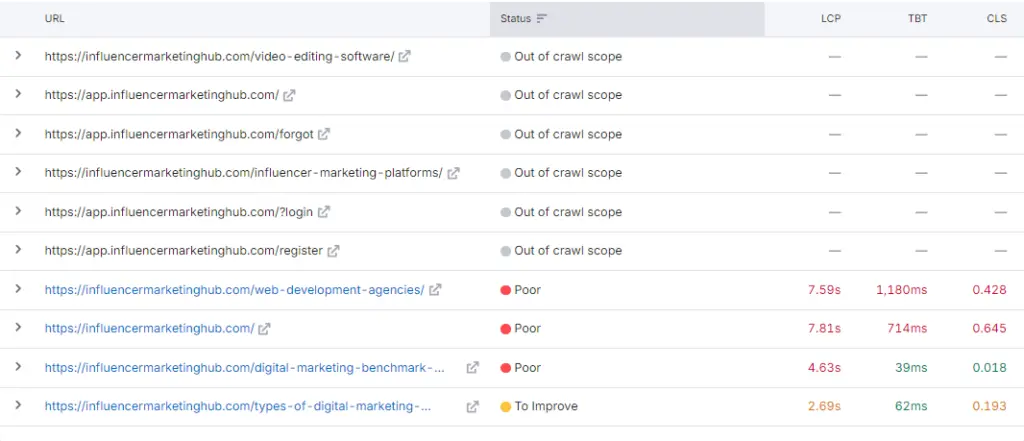The height and width of the screenshot is (441, 1024).
Task: Click the URL column header
Action: pyautogui.click(x=55, y=18)
